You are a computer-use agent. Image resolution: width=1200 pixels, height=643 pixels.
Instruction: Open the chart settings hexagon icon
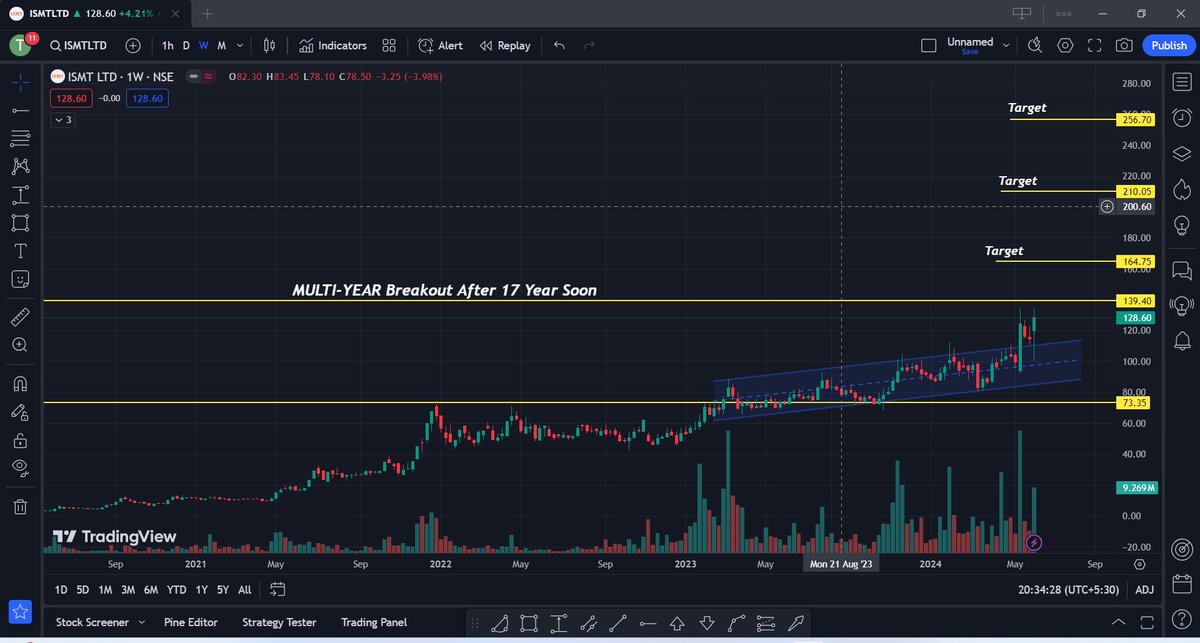[x=1065, y=45]
